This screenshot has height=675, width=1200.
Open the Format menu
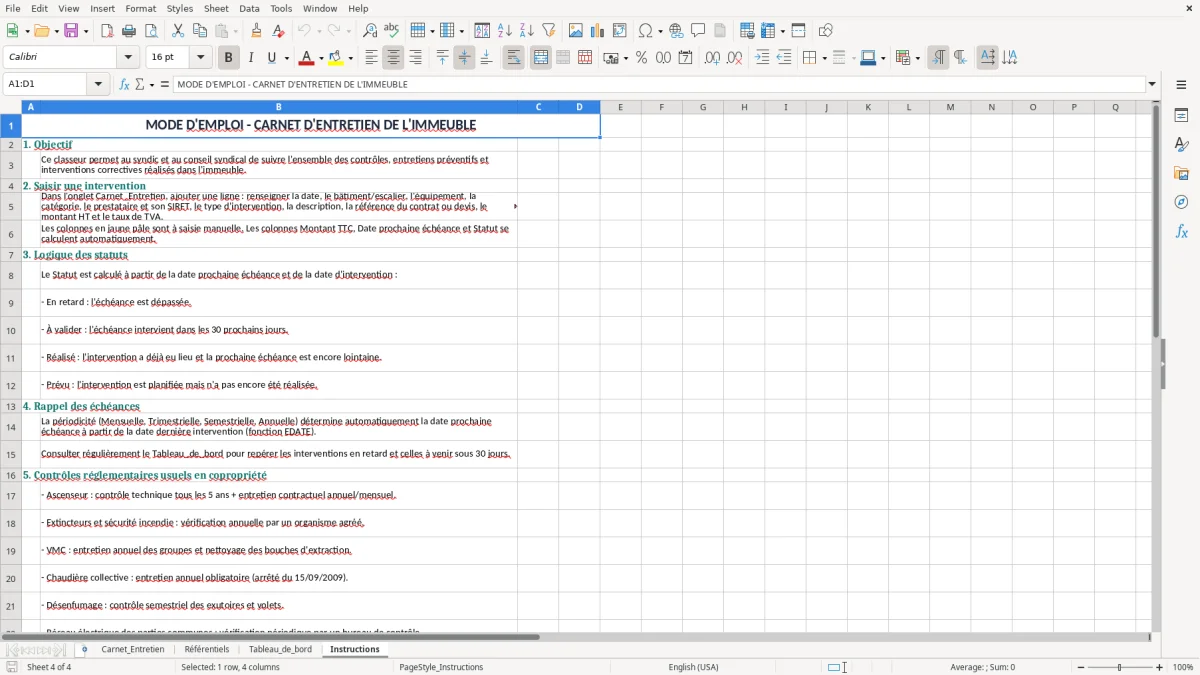coord(140,8)
